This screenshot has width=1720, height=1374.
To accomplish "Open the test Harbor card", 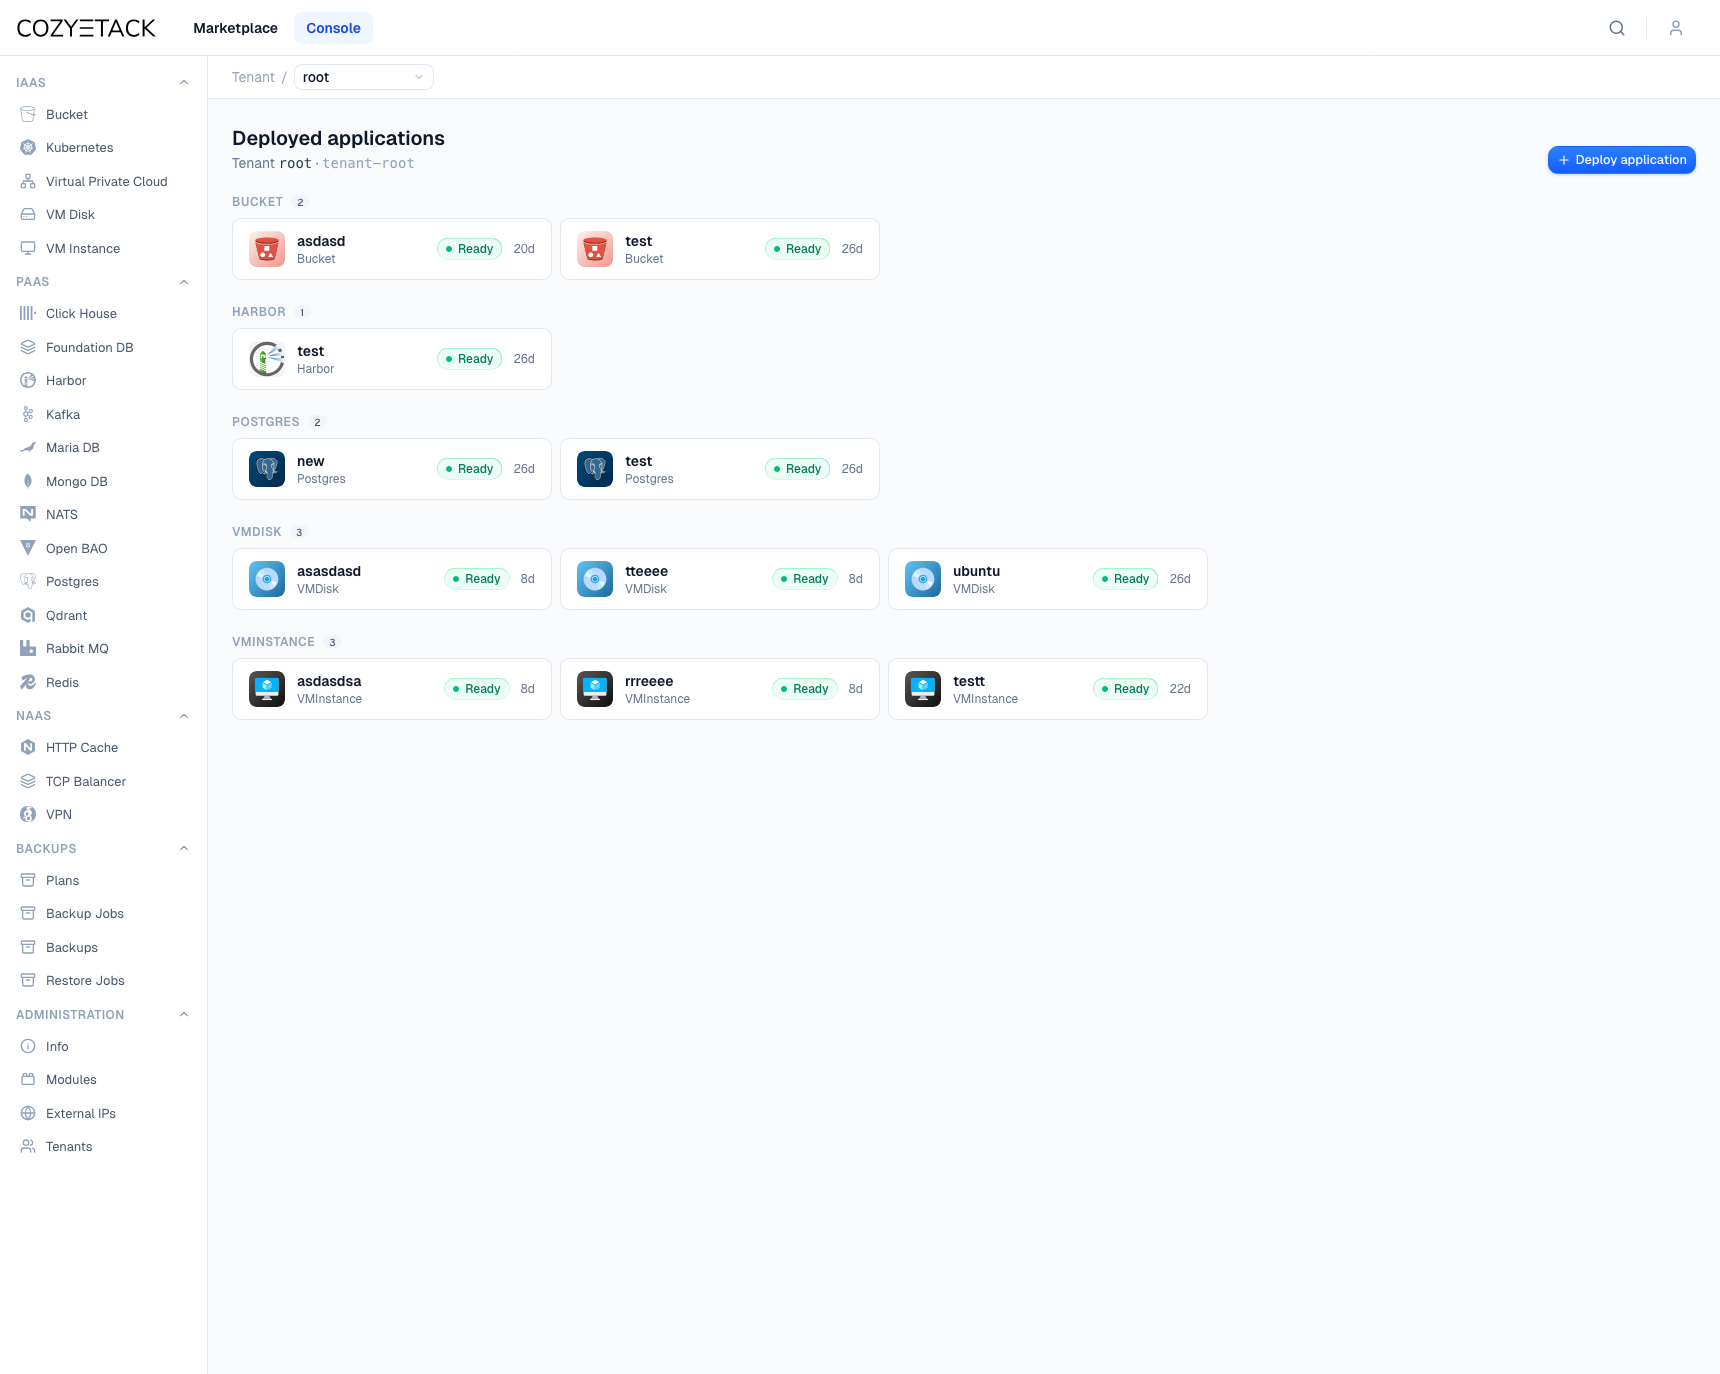I will pyautogui.click(x=392, y=359).
